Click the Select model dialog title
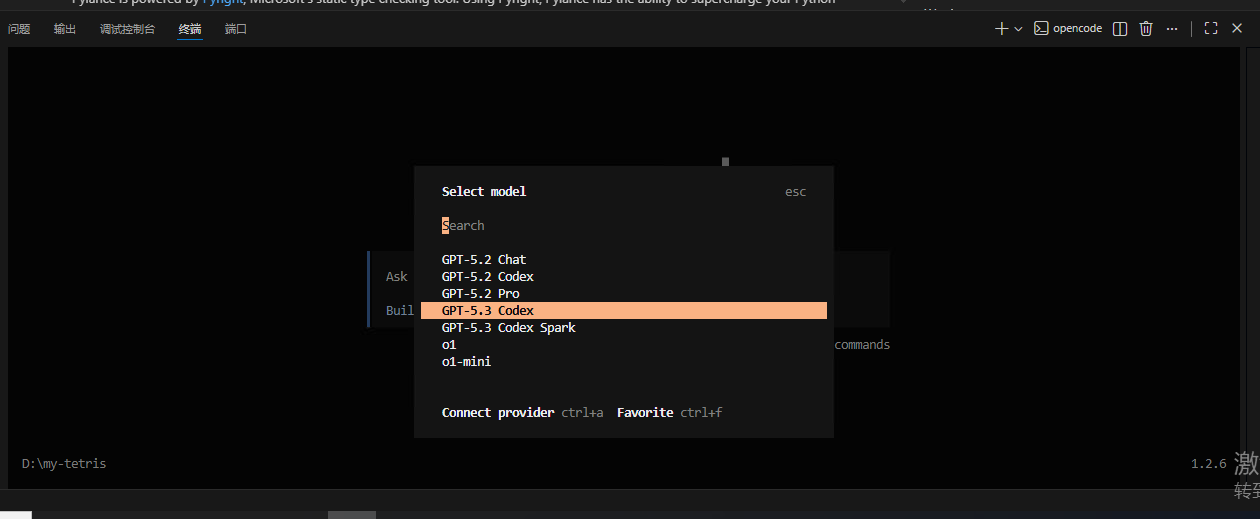This screenshot has width=1260, height=519. (x=484, y=192)
